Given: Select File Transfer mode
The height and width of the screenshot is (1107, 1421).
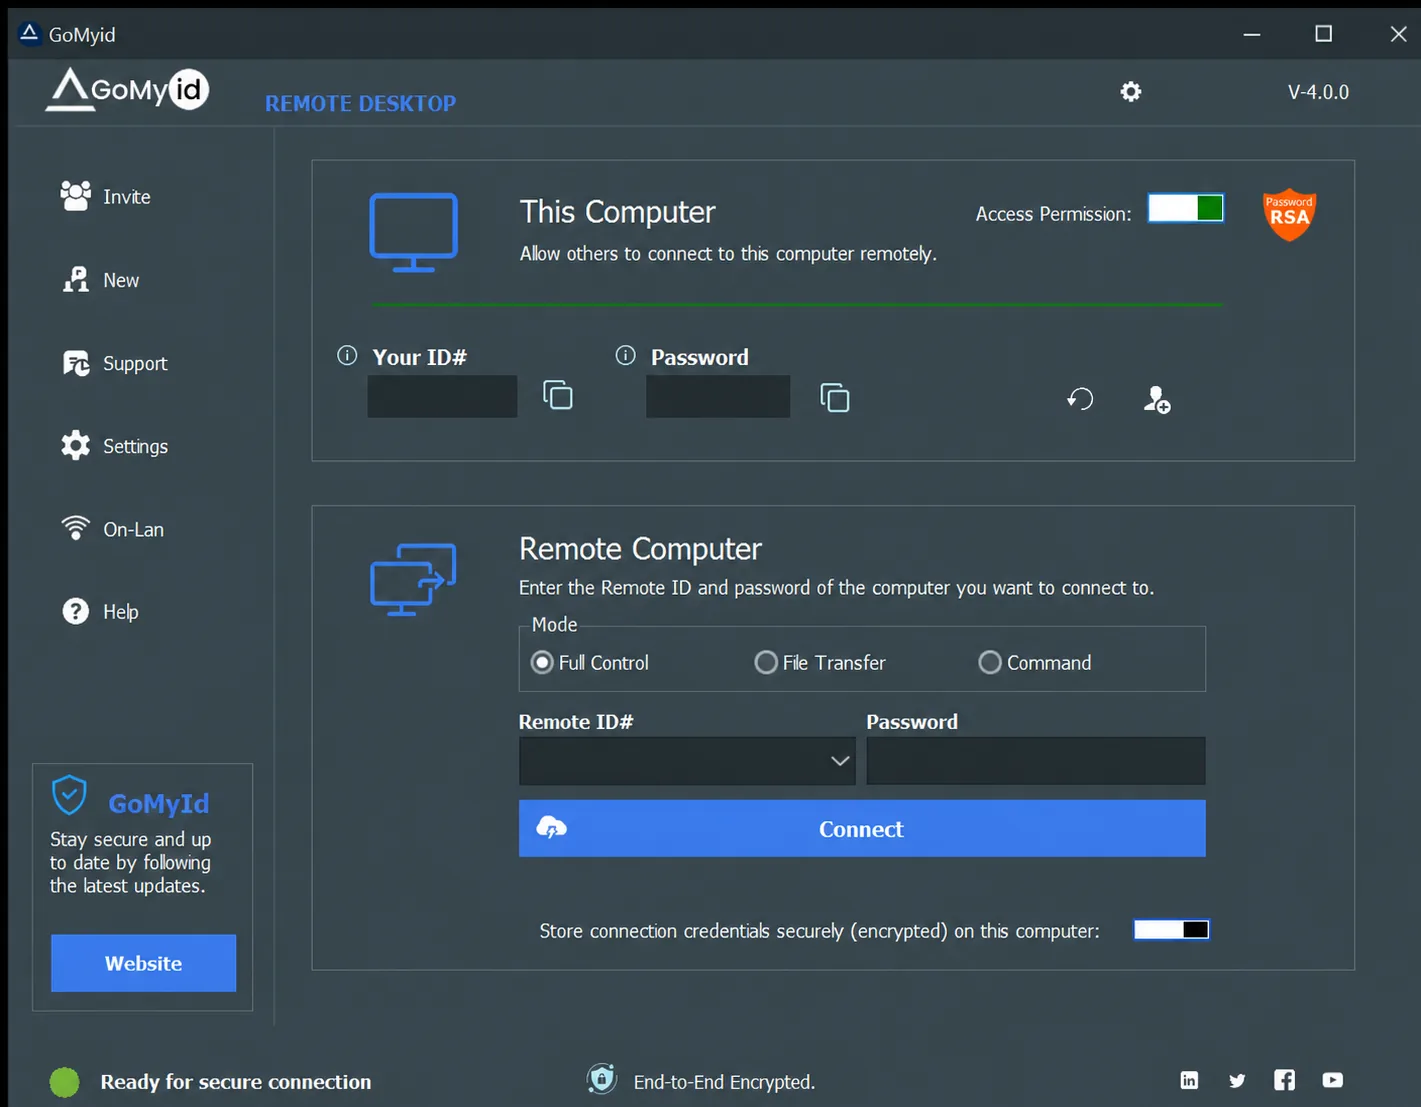Looking at the screenshot, I should 820,662.
